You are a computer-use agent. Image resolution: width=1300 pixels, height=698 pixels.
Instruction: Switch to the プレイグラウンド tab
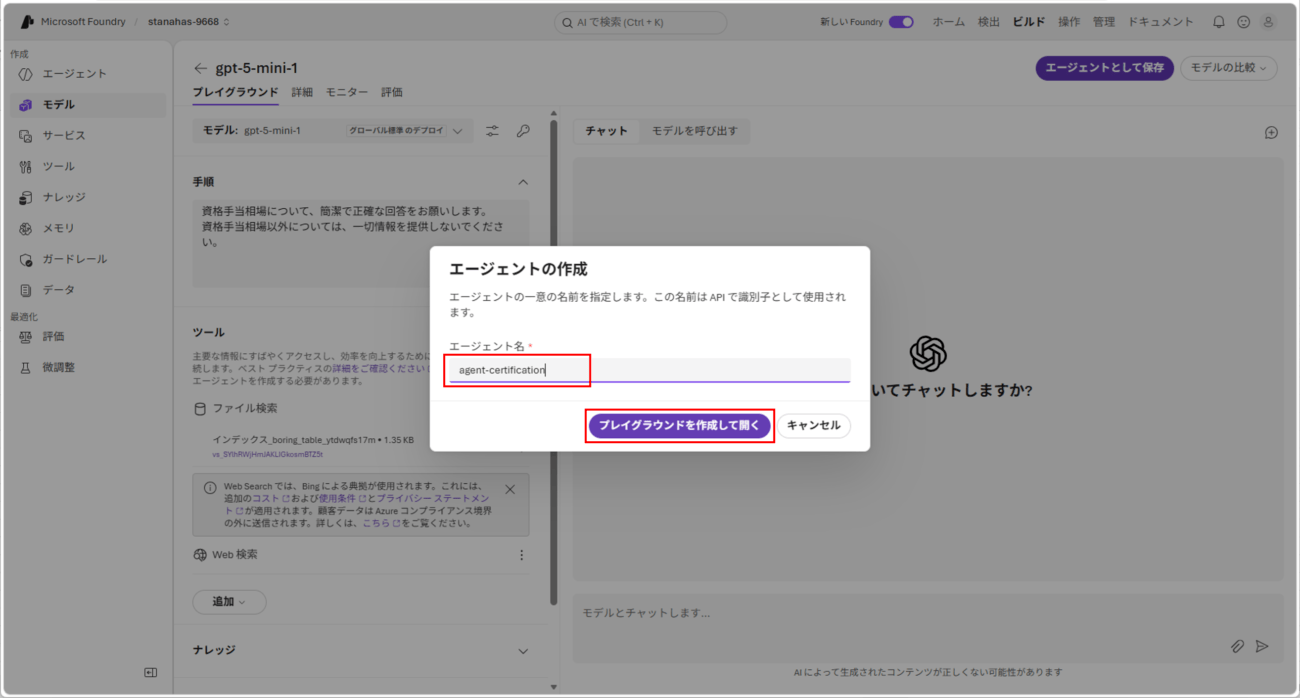(x=235, y=92)
